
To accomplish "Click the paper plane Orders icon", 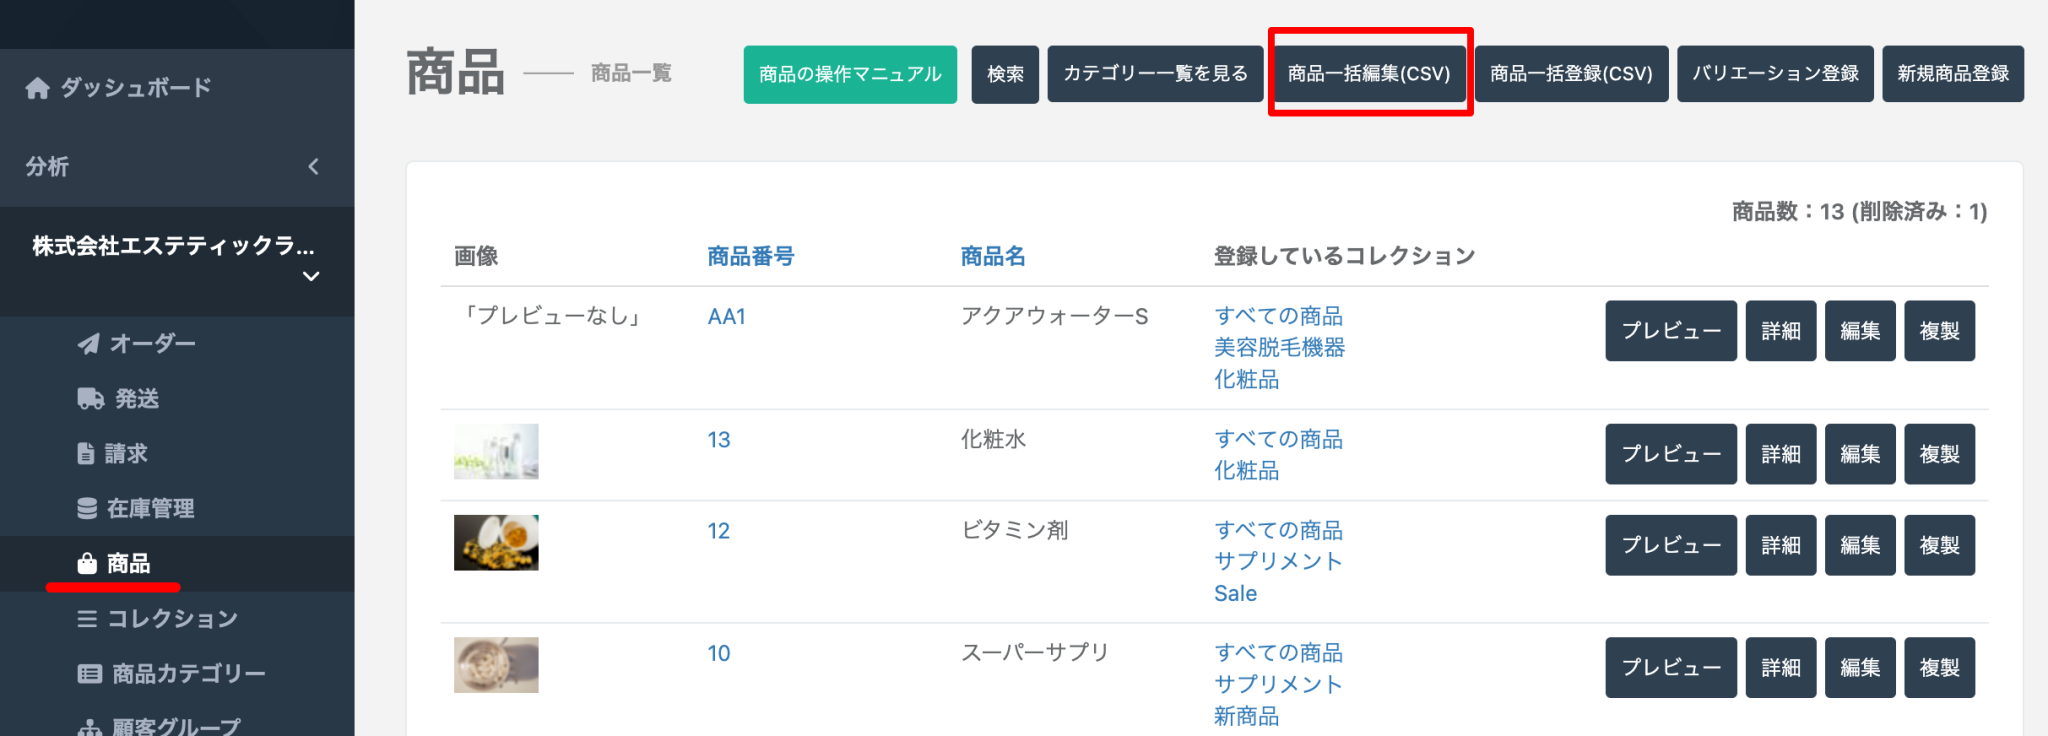I will coord(88,344).
